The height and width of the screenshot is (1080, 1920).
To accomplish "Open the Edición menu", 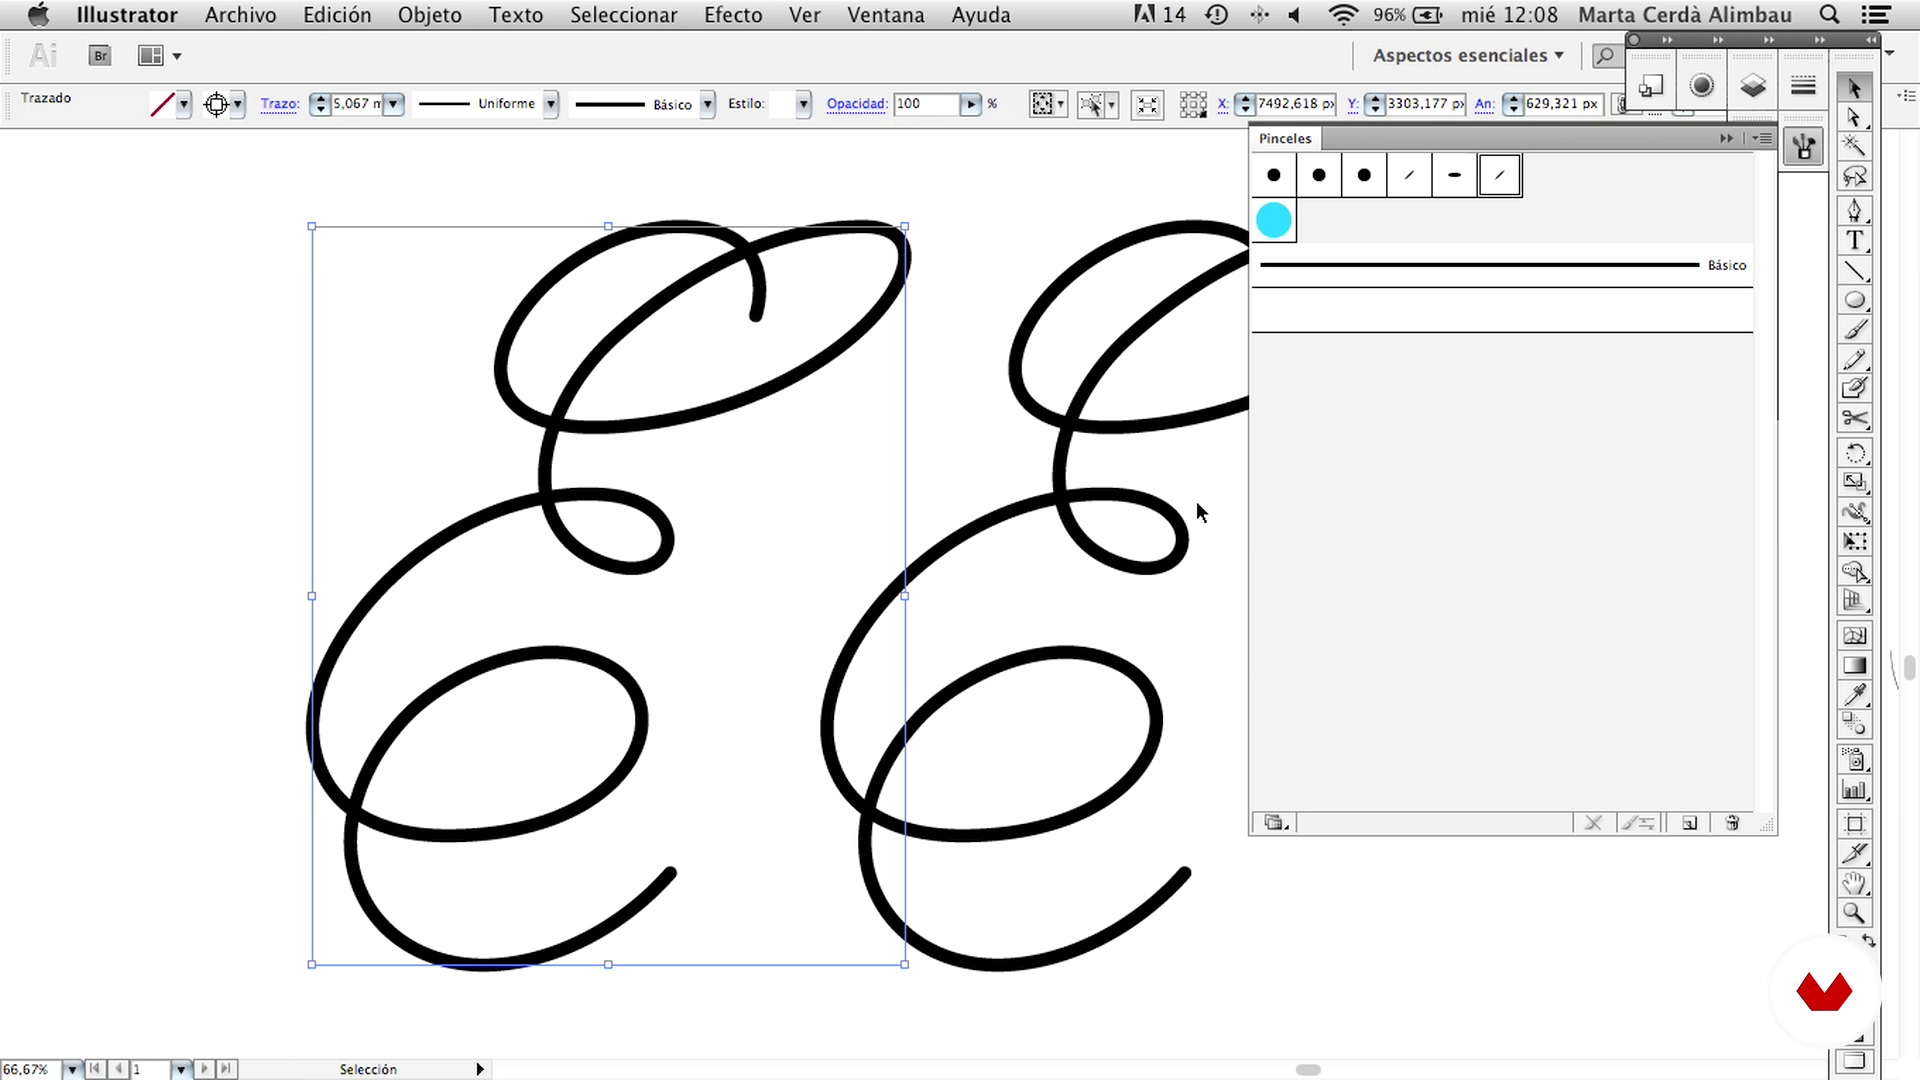I will (x=337, y=15).
